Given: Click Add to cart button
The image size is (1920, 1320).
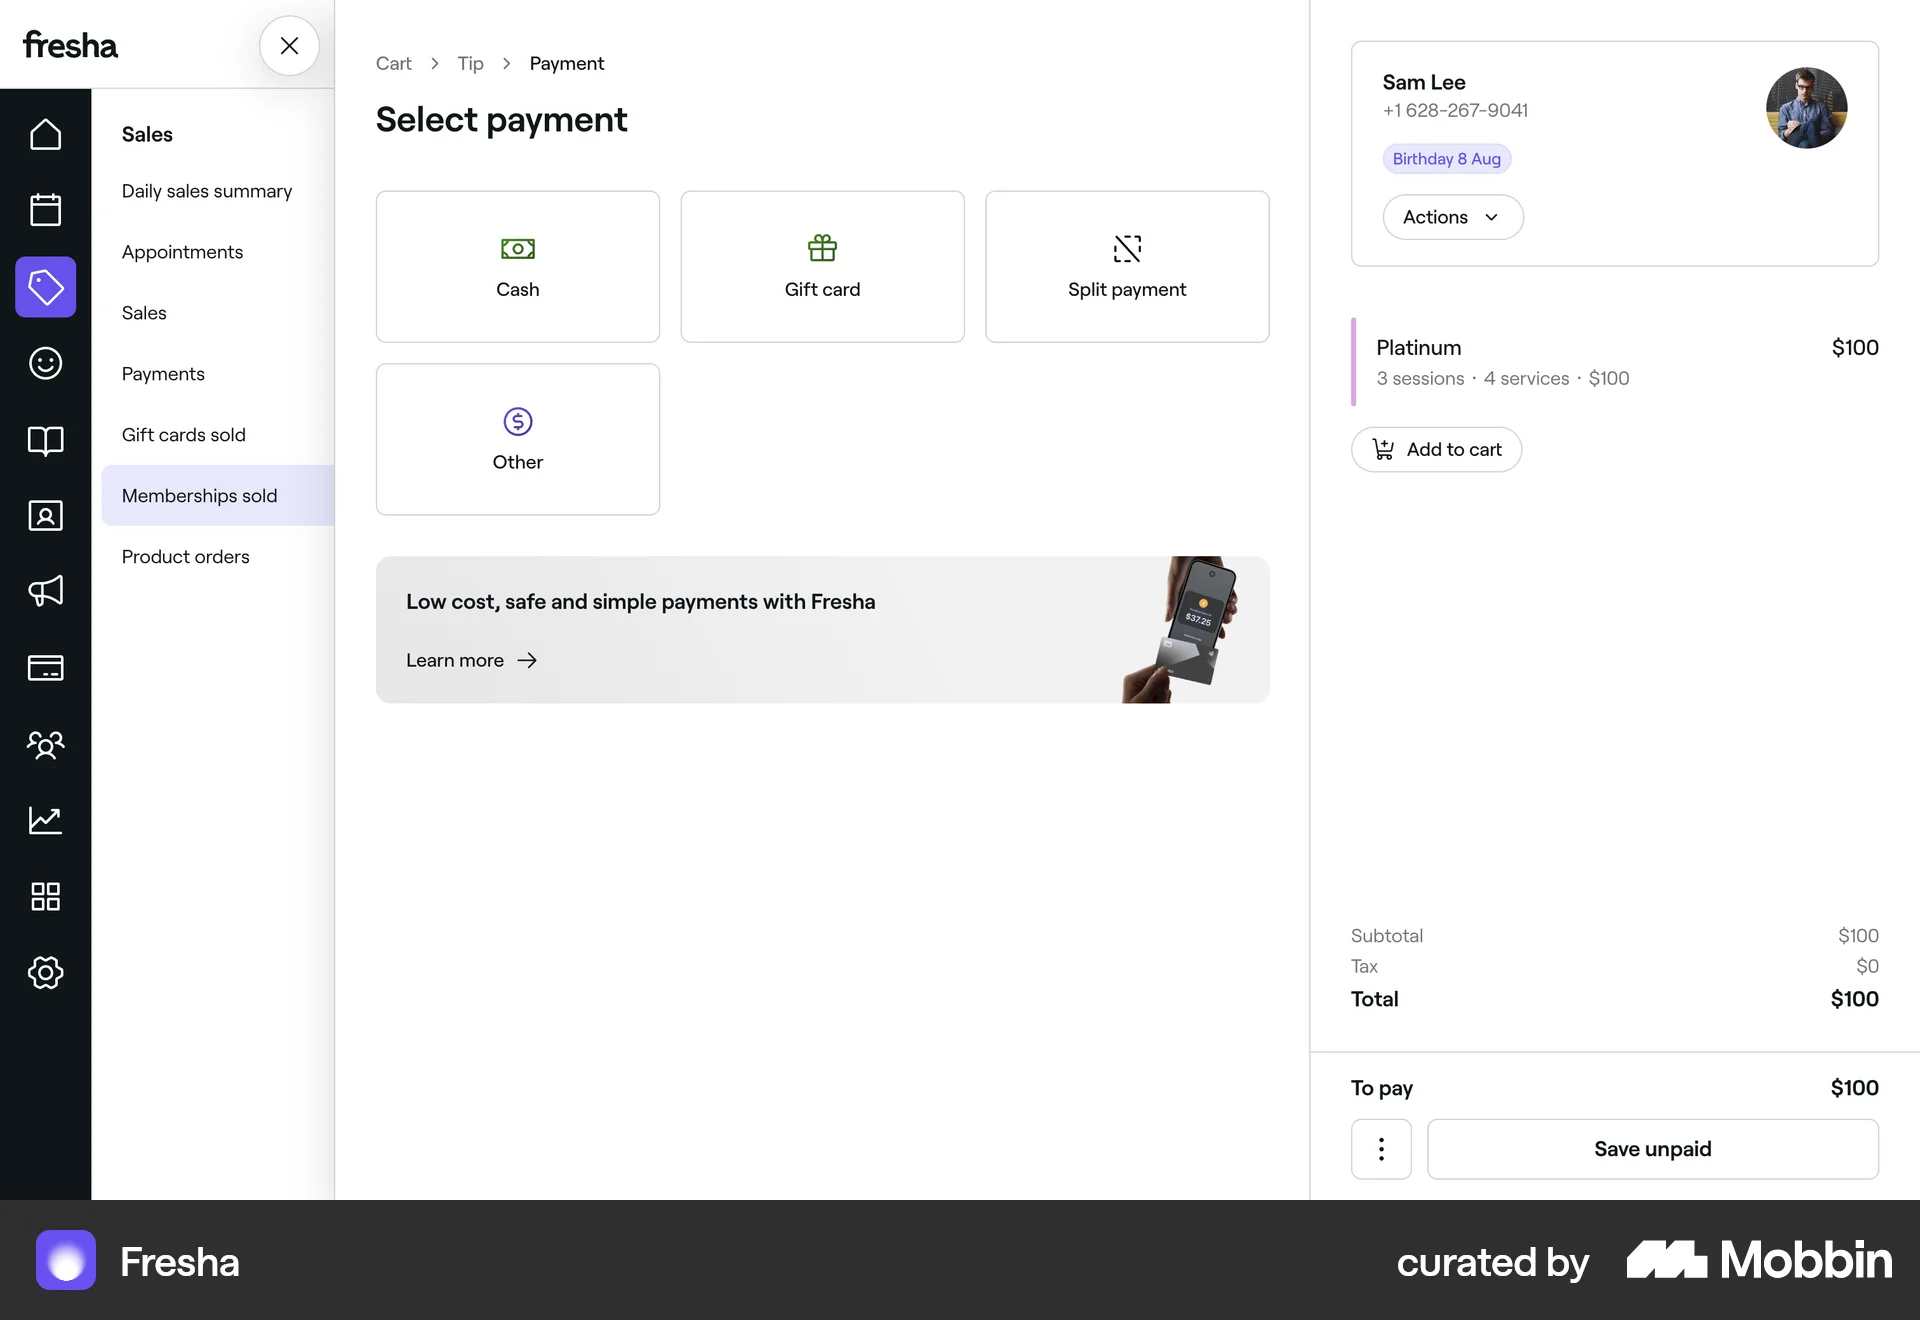Looking at the screenshot, I should click(x=1436, y=450).
